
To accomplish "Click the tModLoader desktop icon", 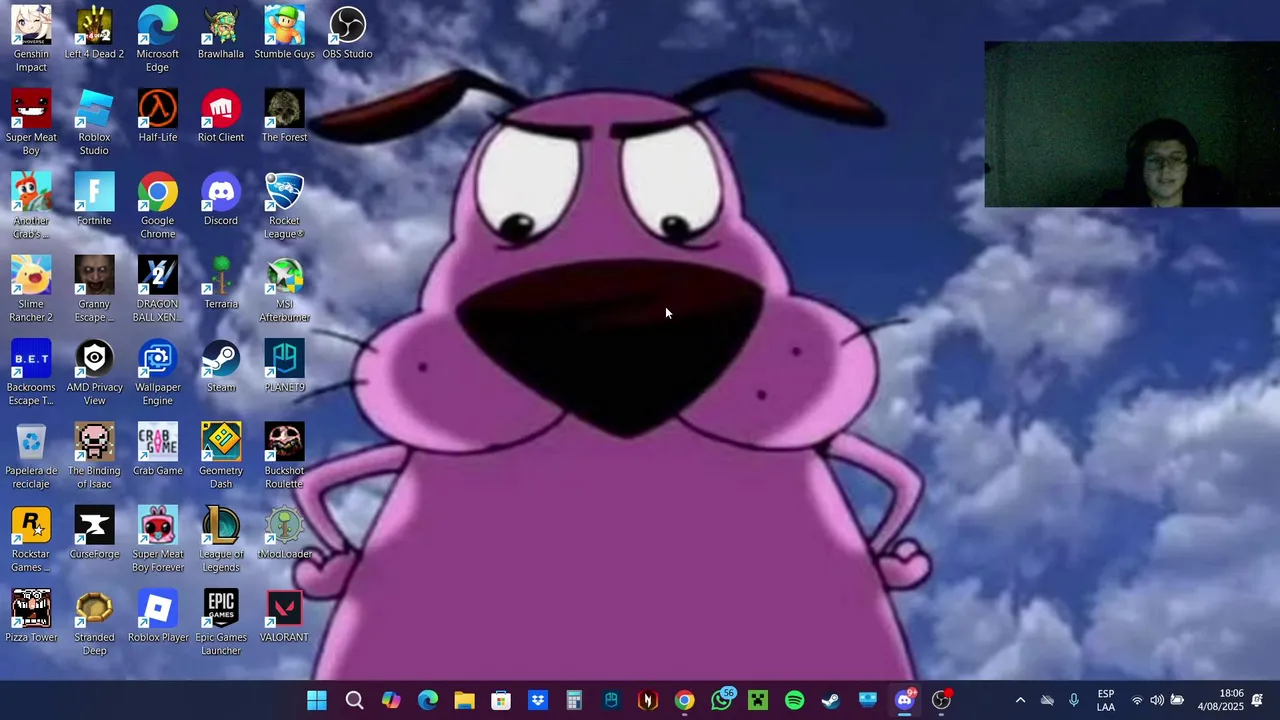I will [284, 534].
